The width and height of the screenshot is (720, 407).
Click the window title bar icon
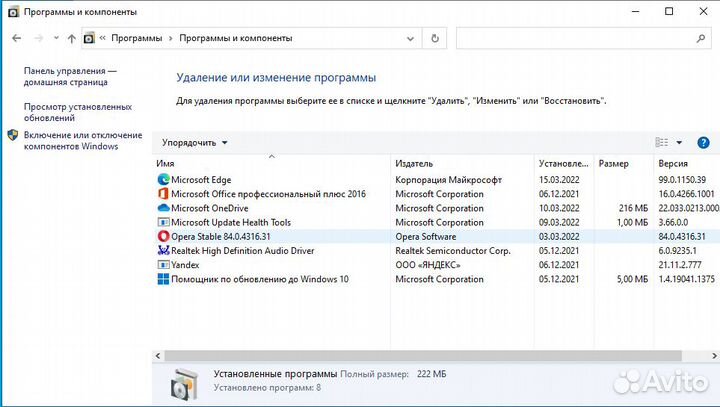(14, 12)
